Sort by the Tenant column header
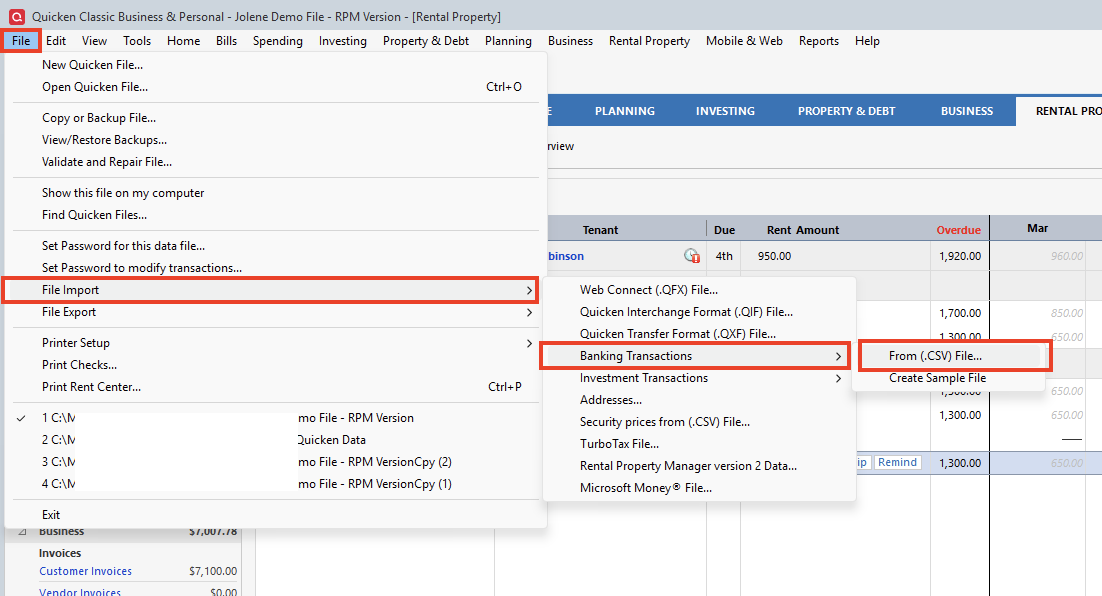Viewport: 1102px width, 596px height. click(x=600, y=230)
